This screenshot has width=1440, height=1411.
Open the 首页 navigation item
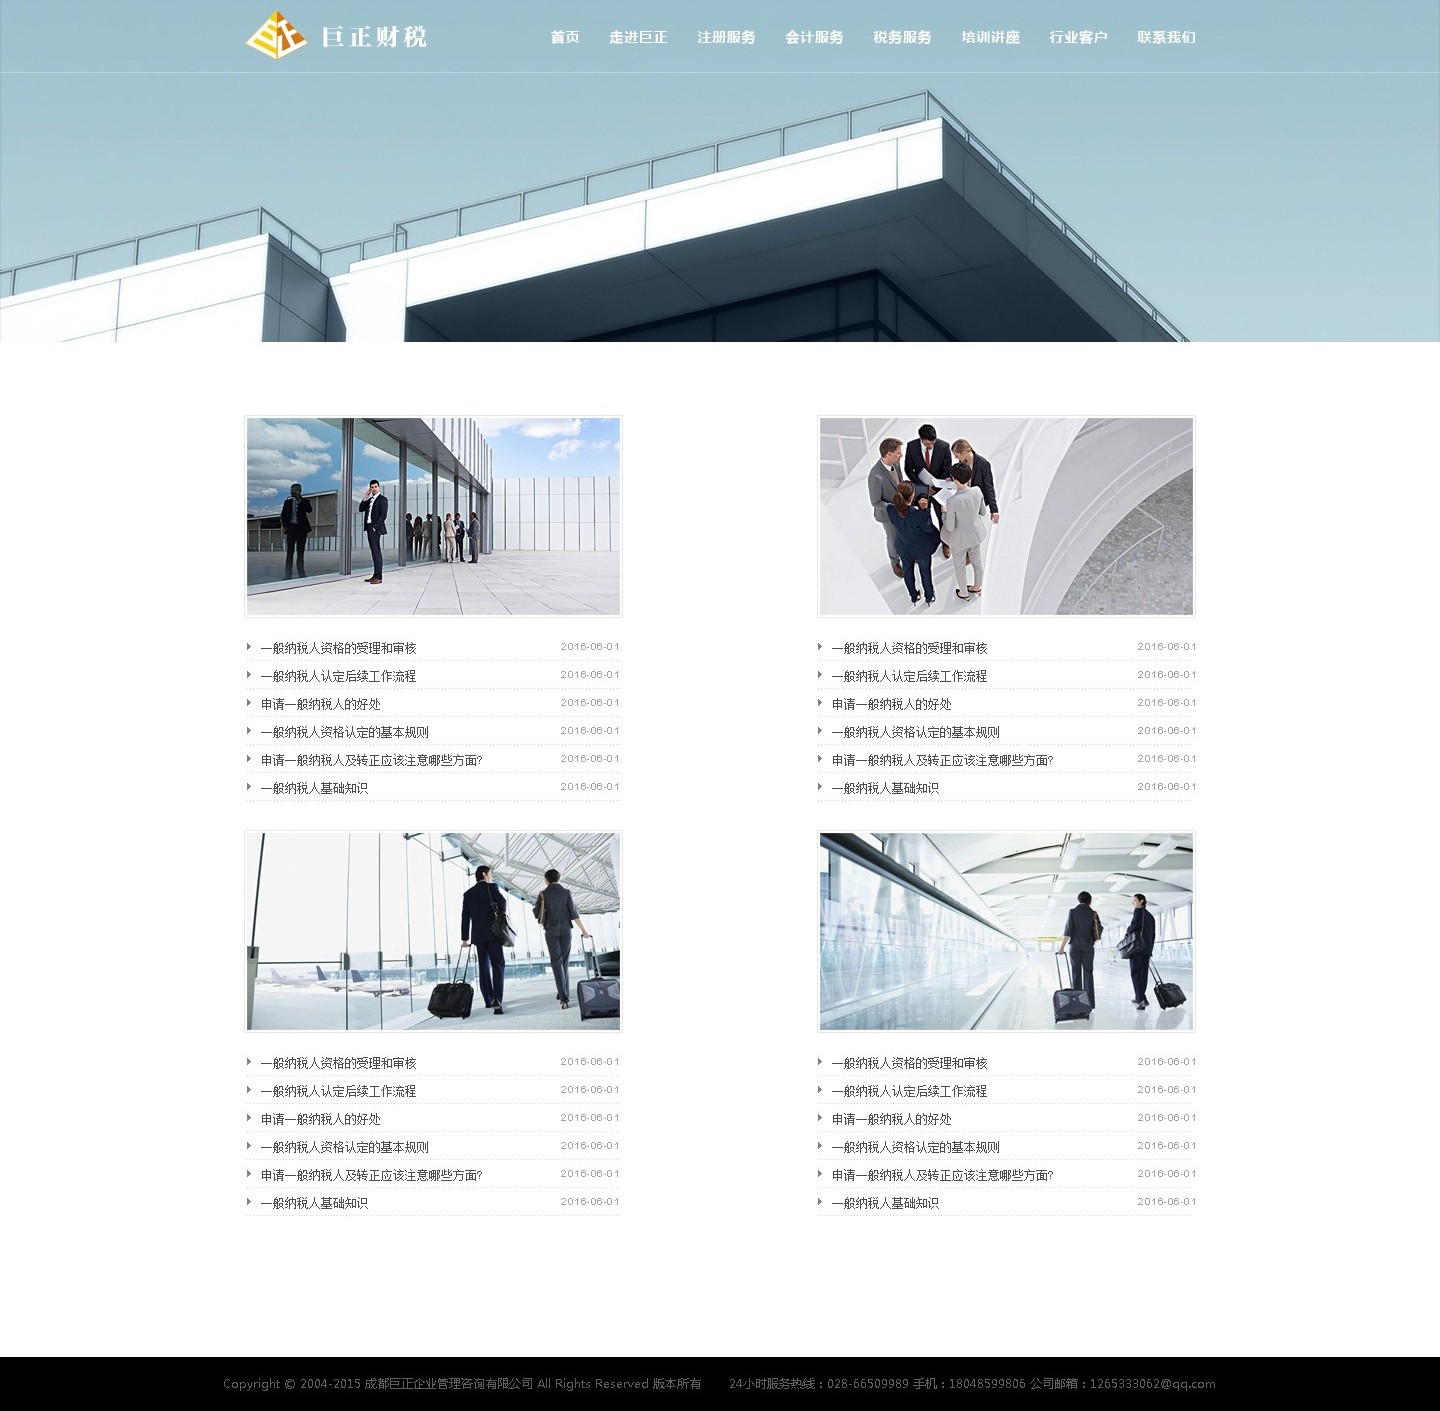click(x=565, y=37)
